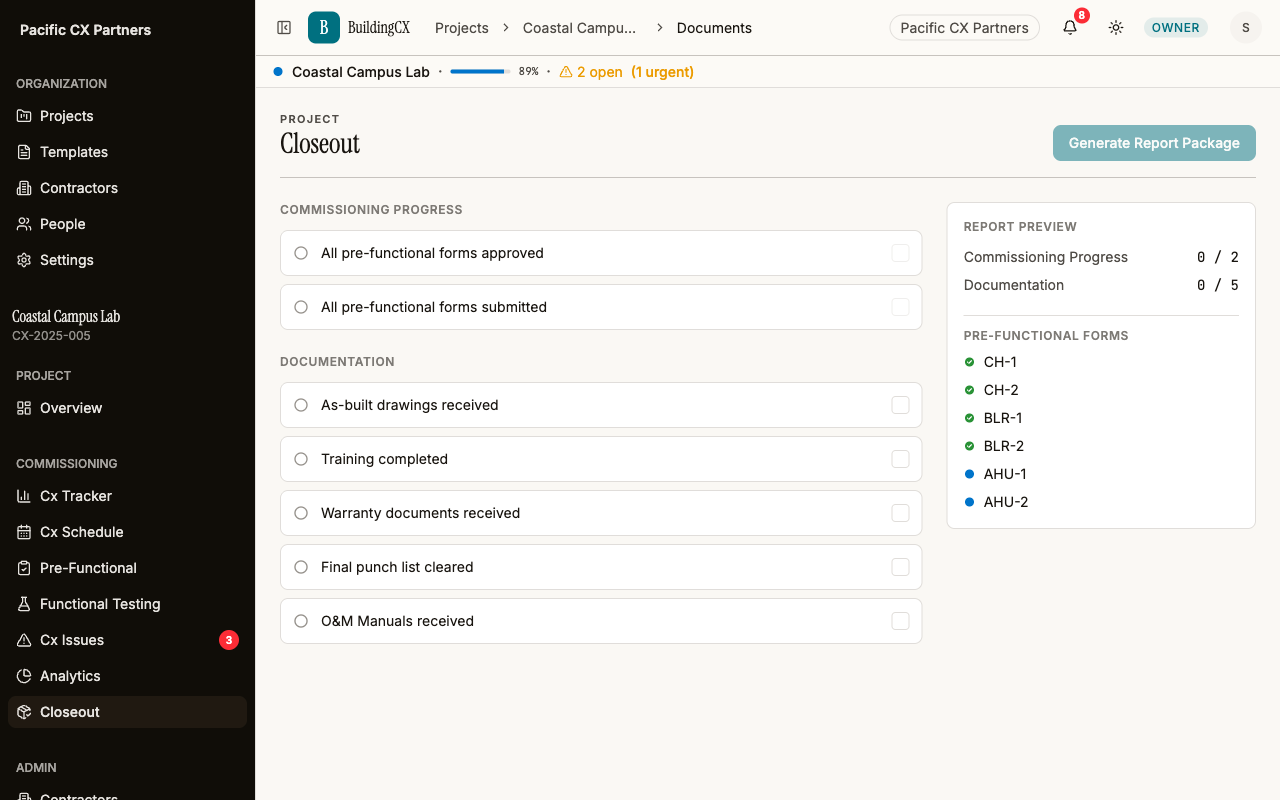
Task: Click the Documents breadcrumb
Action: click(x=714, y=28)
